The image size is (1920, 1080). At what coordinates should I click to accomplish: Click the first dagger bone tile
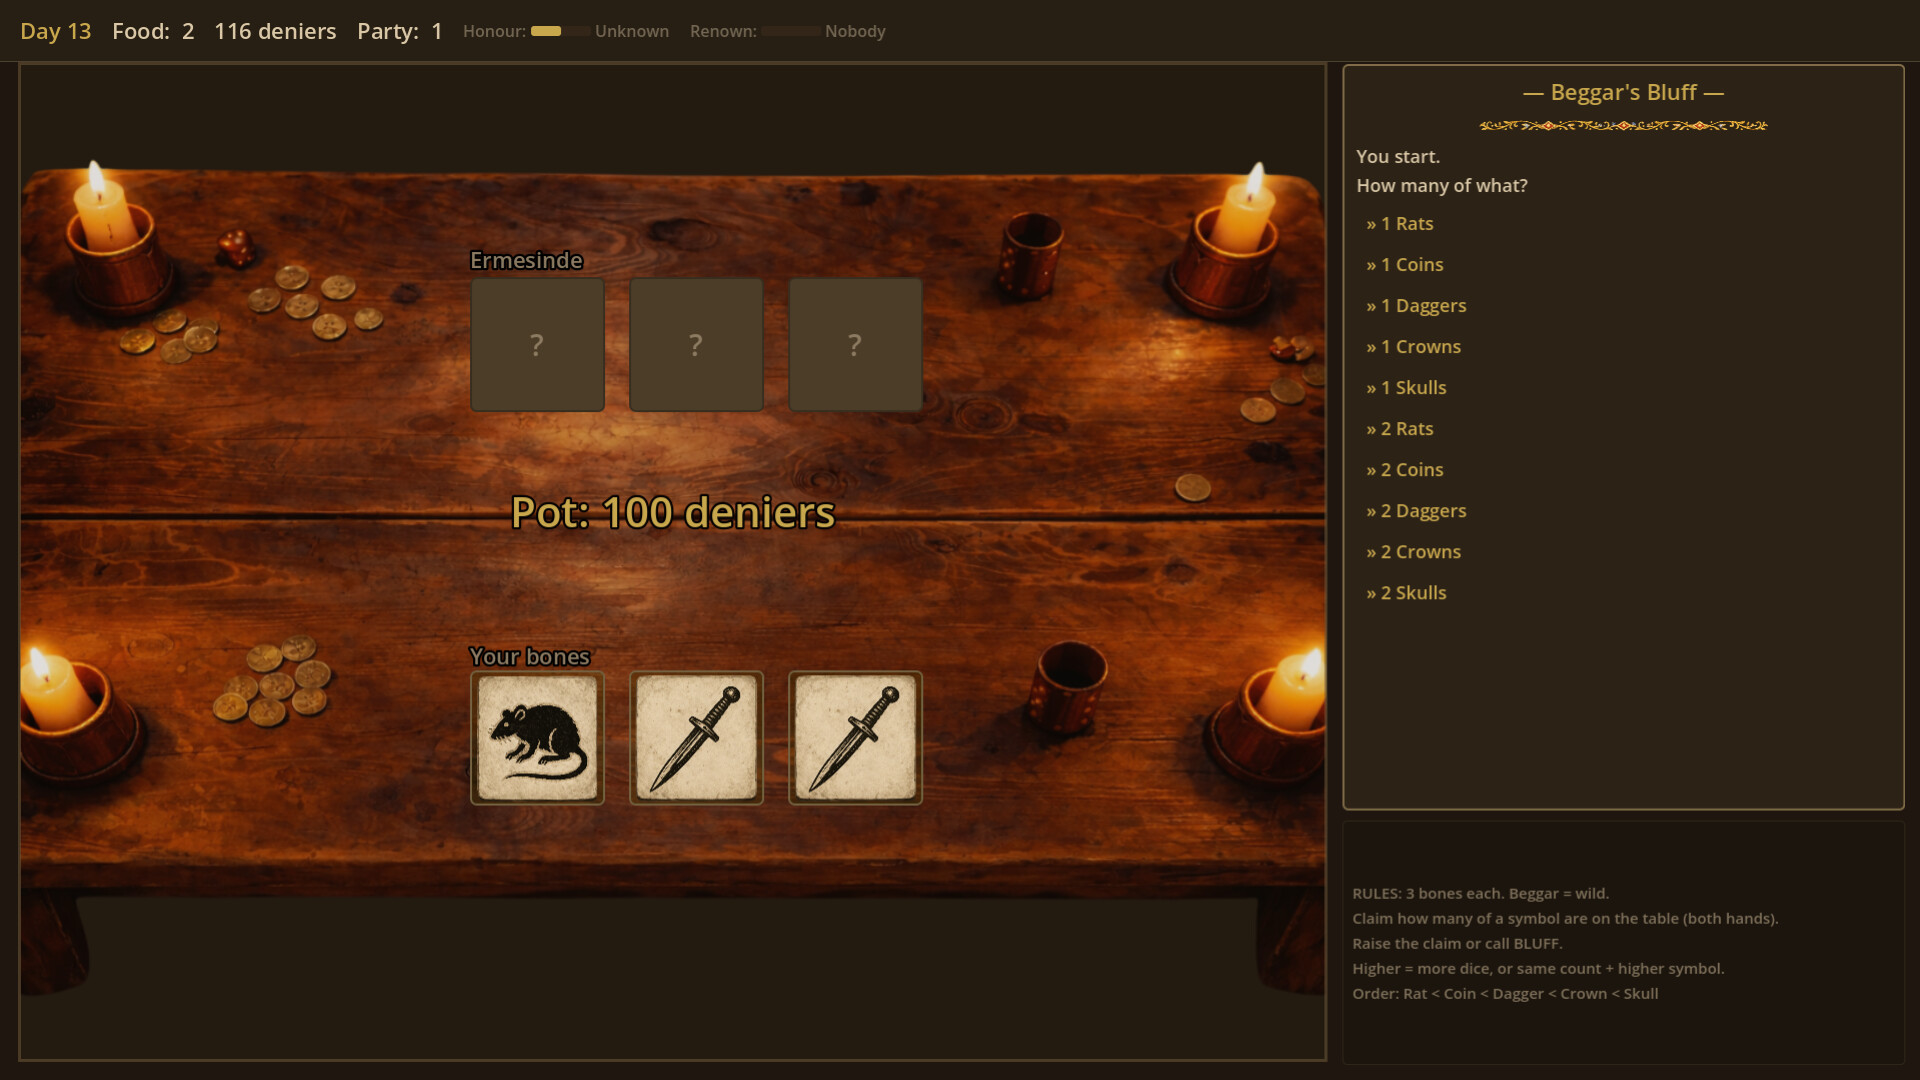[696, 738]
